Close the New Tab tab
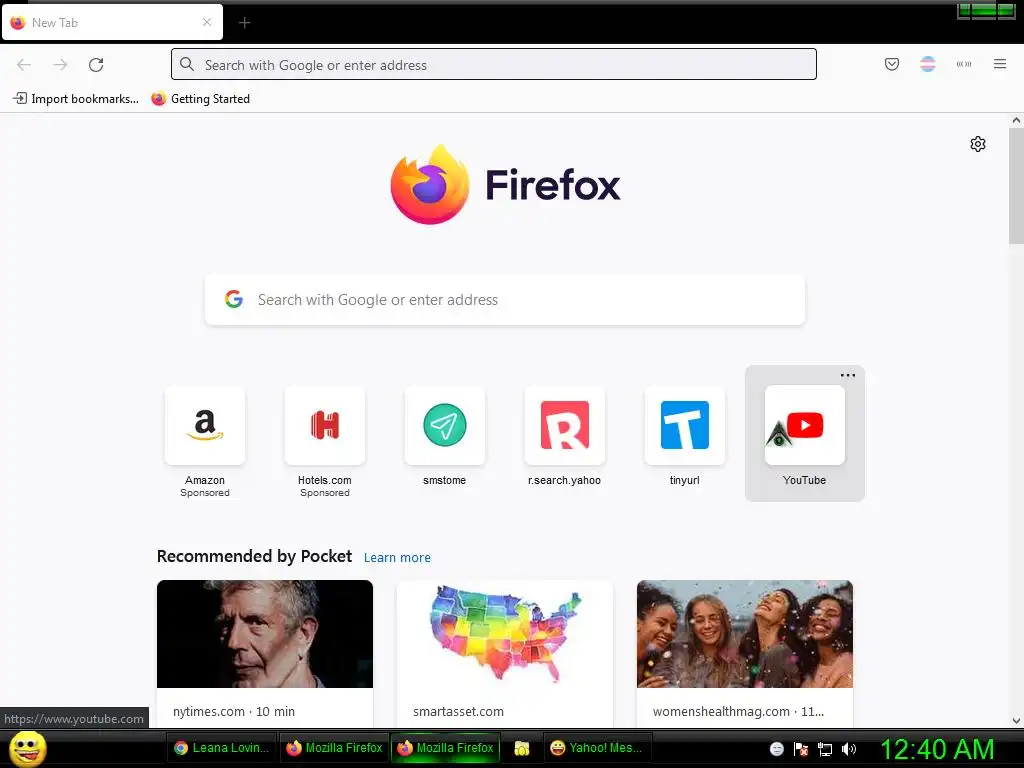The height and width of the screenshot is (768, 1024). tap(207, 22)
